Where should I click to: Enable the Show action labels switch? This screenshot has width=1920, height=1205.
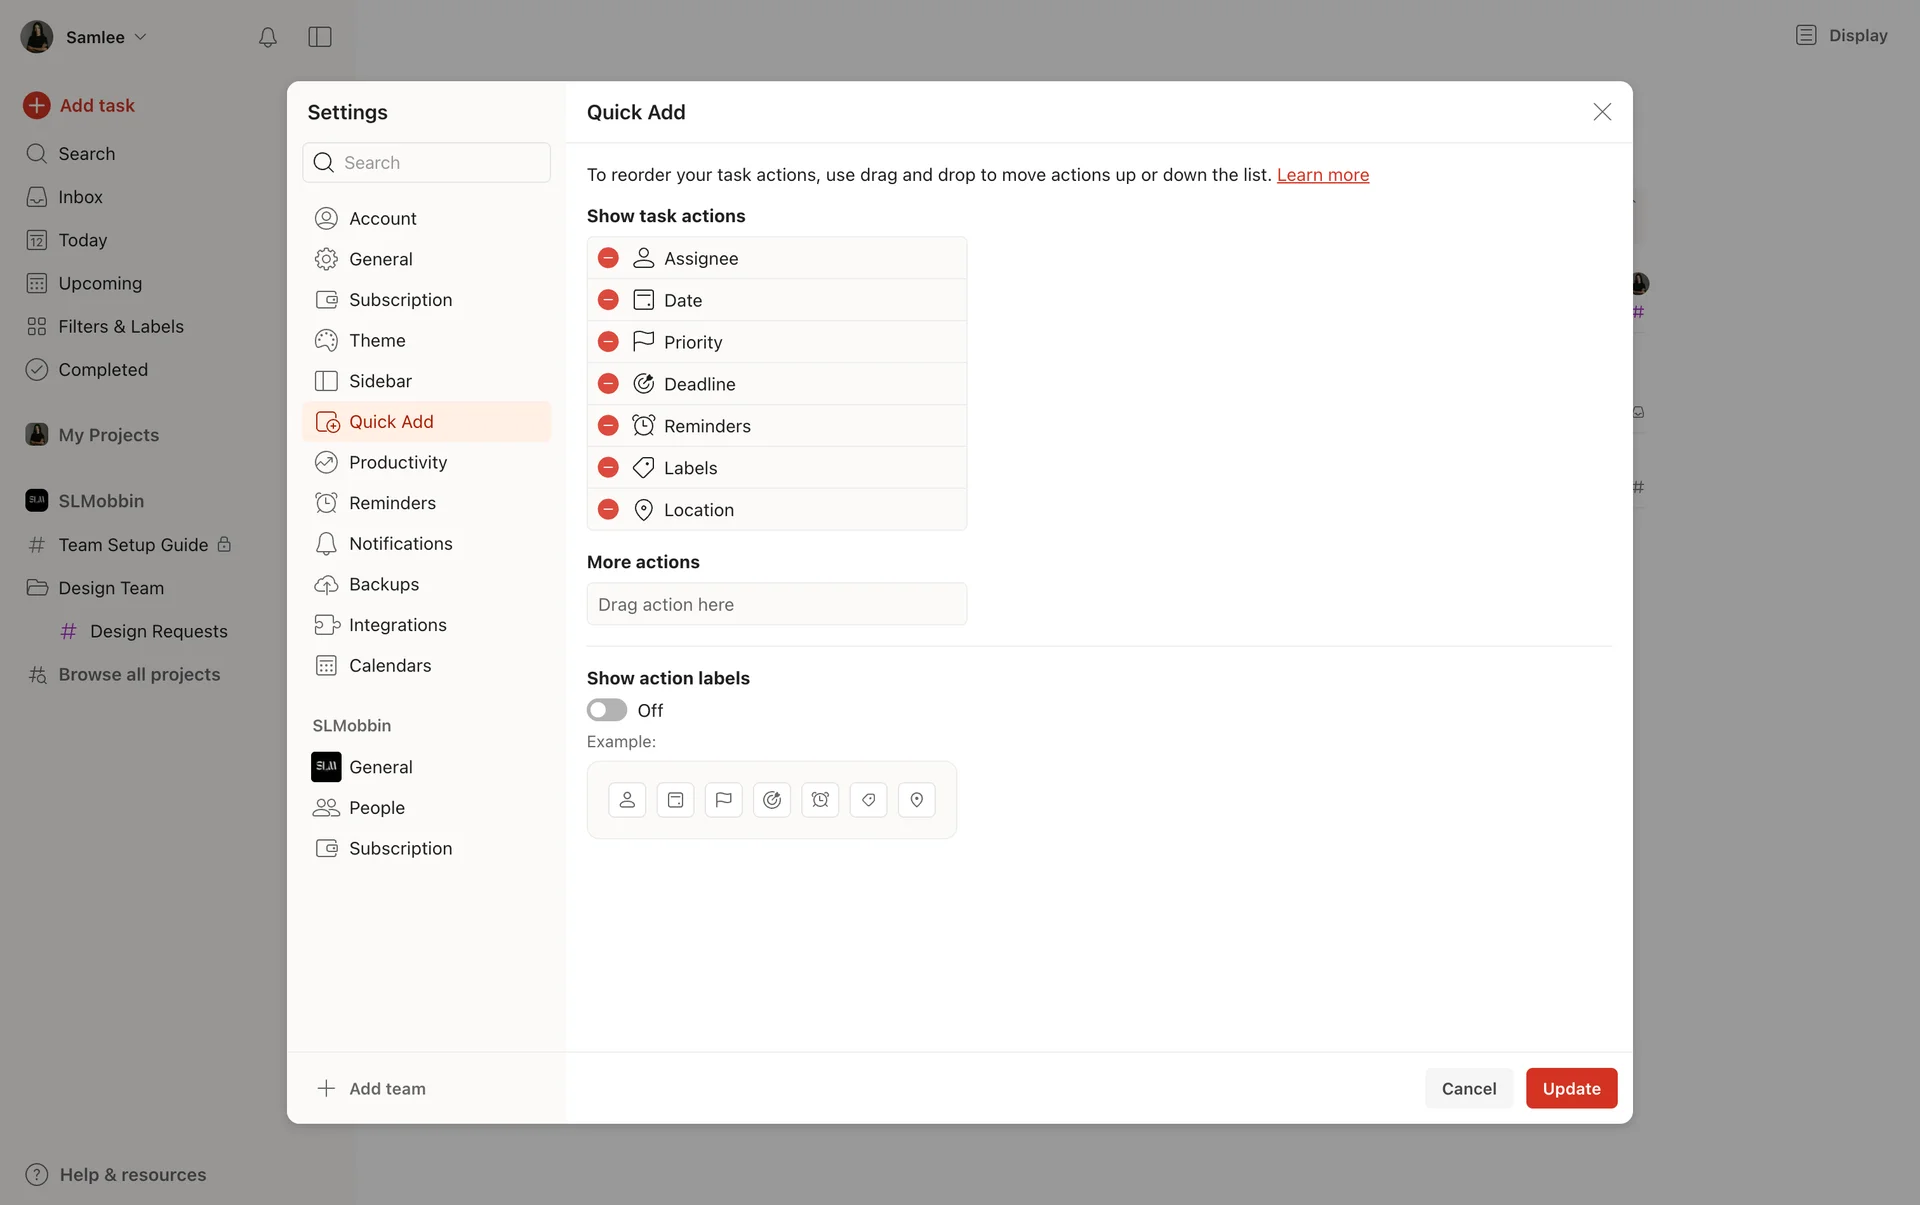coord(606,710)
